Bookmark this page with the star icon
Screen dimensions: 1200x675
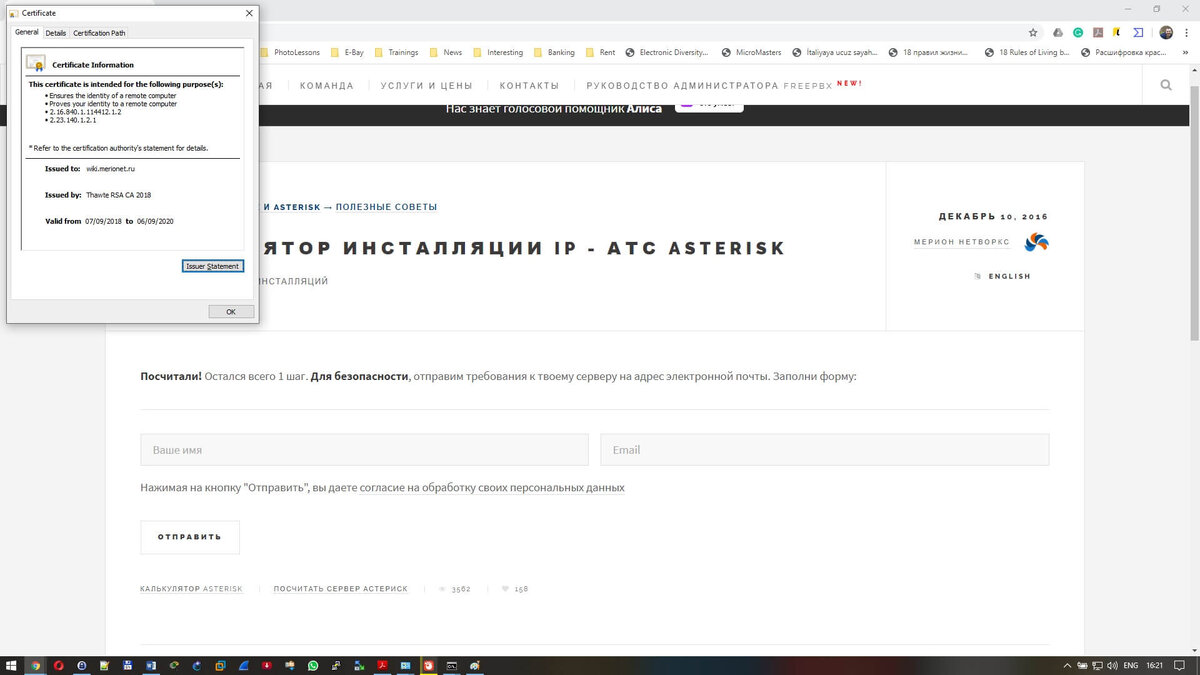click(1033, 32)
